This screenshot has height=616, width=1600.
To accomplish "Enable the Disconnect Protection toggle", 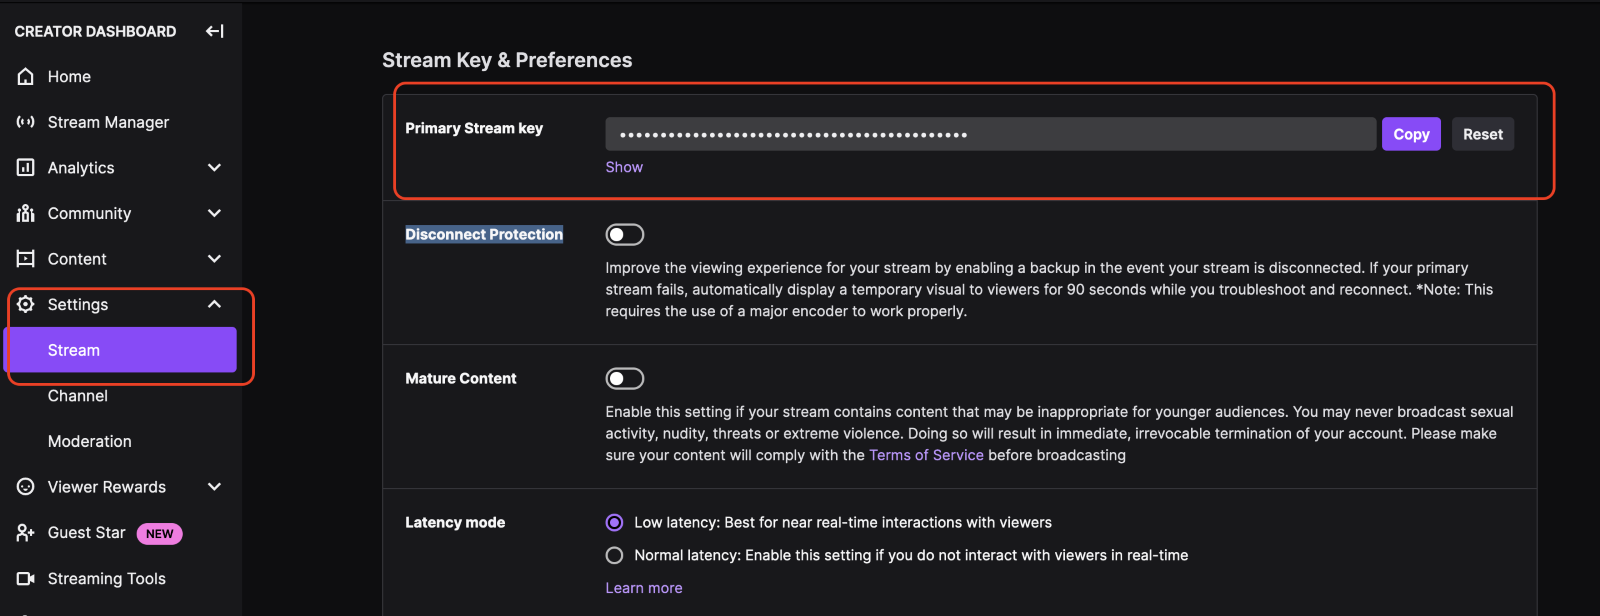I will pos(624,235).
